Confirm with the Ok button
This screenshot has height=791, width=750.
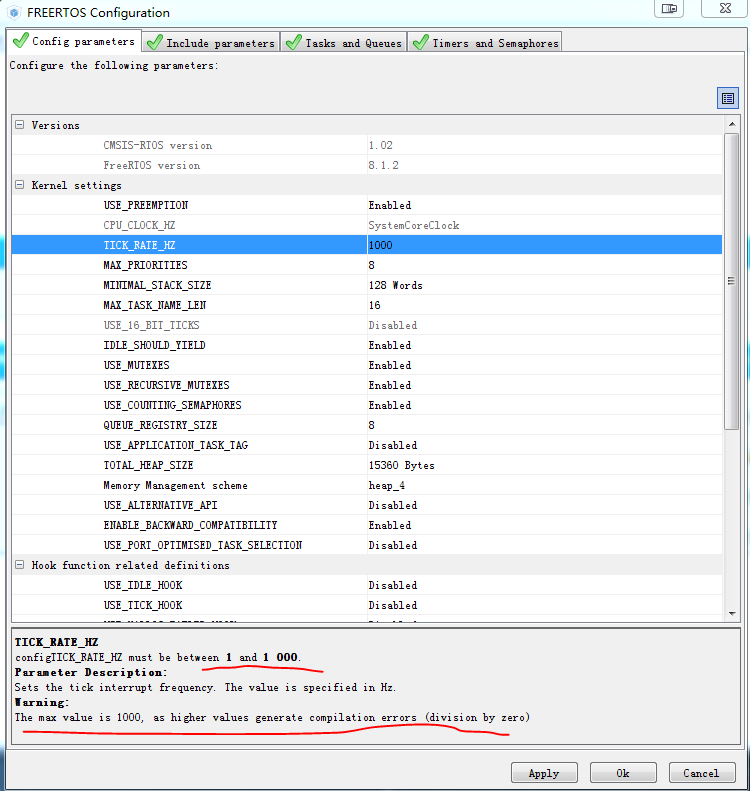click(x=623, y=773)
